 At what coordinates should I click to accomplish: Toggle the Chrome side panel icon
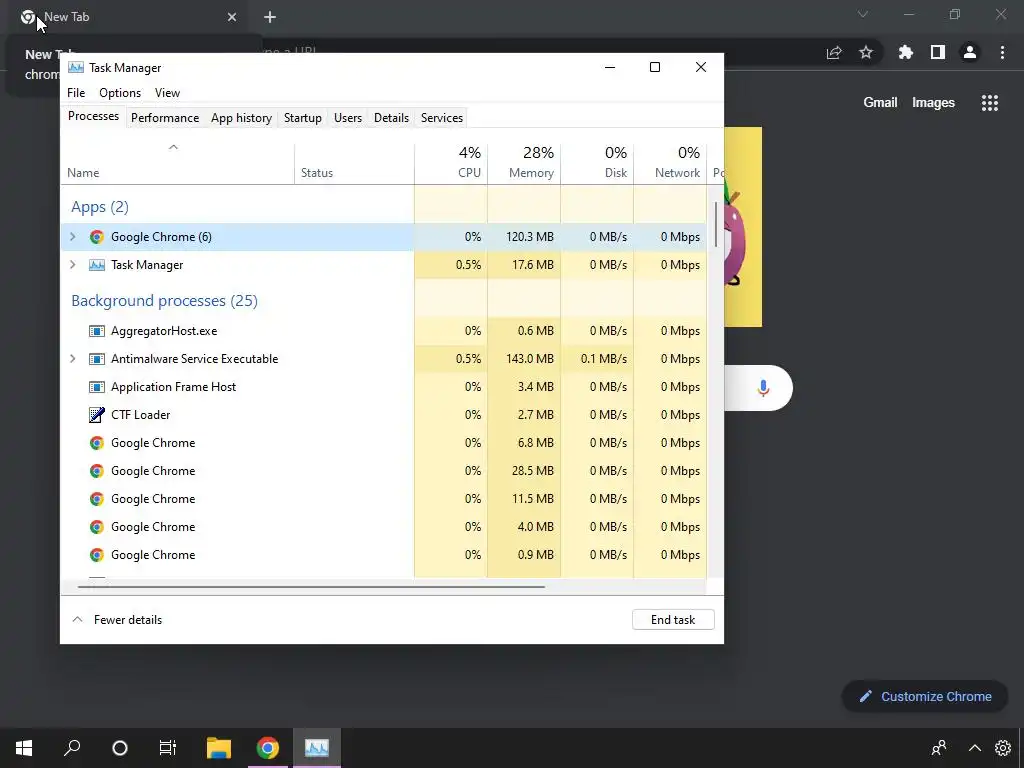coord(938,52)
